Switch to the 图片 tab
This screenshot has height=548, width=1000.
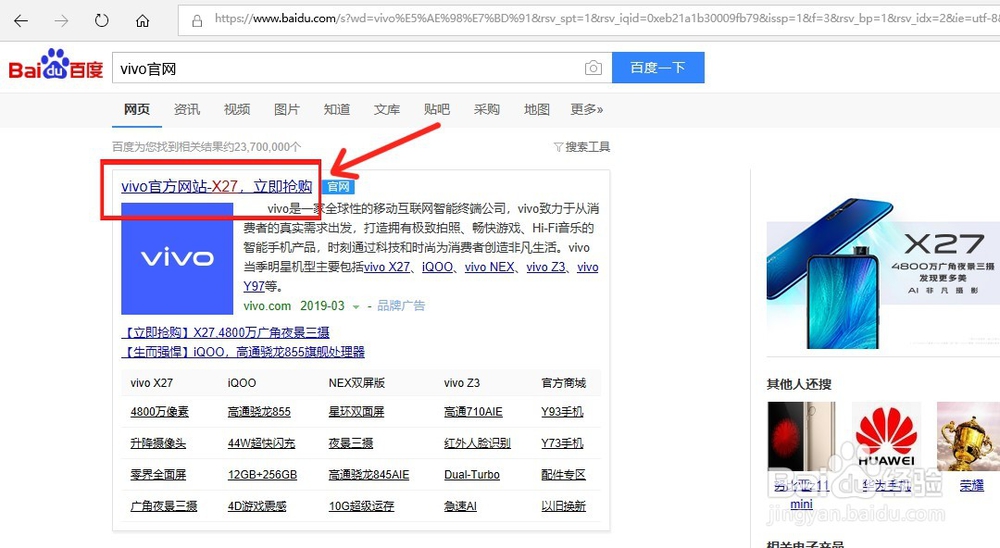(x=286, y=110)
